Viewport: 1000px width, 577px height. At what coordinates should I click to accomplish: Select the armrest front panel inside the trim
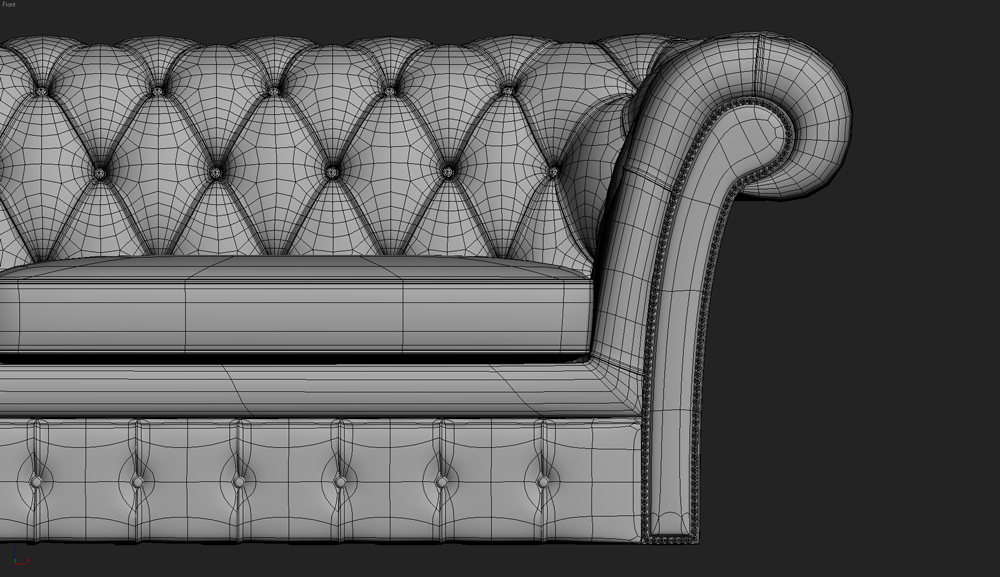click(680, 350)
